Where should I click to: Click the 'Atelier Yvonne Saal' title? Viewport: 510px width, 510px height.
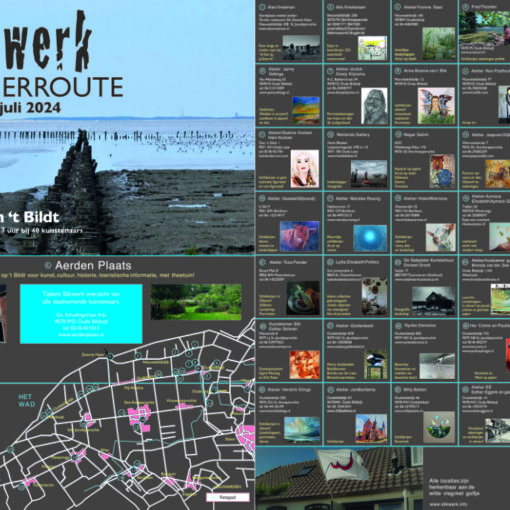[x=423, y=7]
